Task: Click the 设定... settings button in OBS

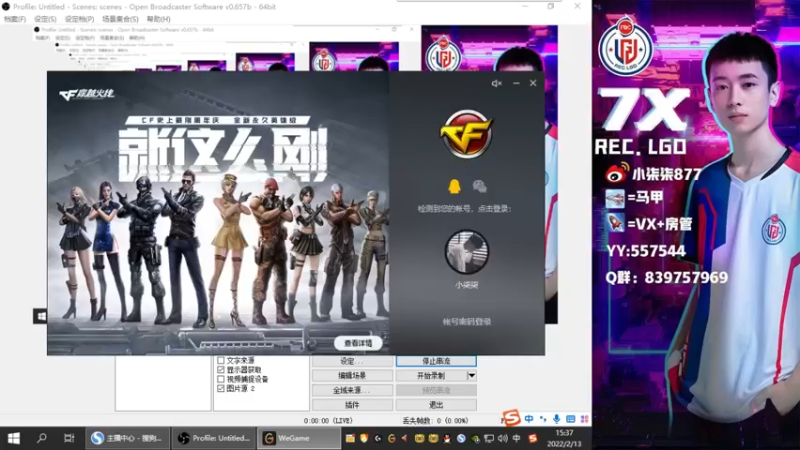Action: pyautogui.click(x=352, y=361)
